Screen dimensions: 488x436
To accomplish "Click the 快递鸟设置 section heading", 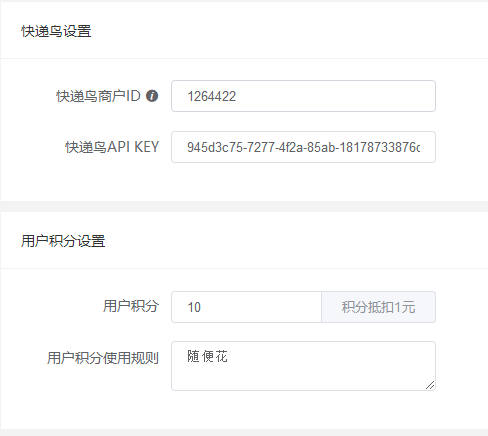I will tap(56, 31).
